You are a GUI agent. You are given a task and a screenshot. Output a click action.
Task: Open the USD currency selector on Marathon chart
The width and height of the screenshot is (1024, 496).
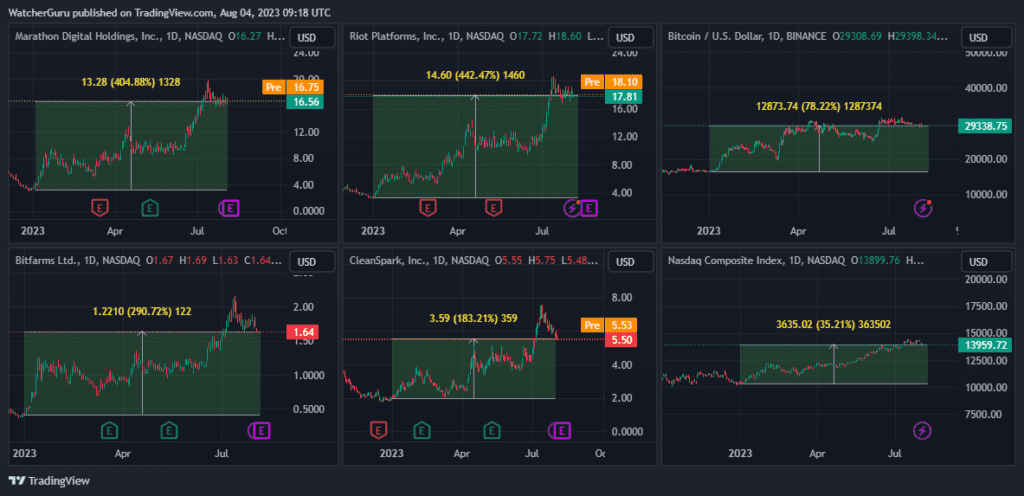(x=306, y=38)
